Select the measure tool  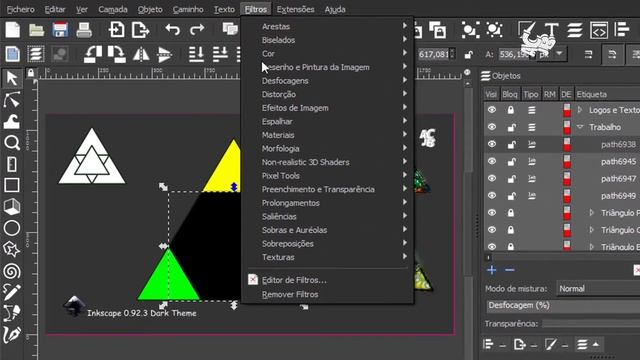(x=12, y=164)
